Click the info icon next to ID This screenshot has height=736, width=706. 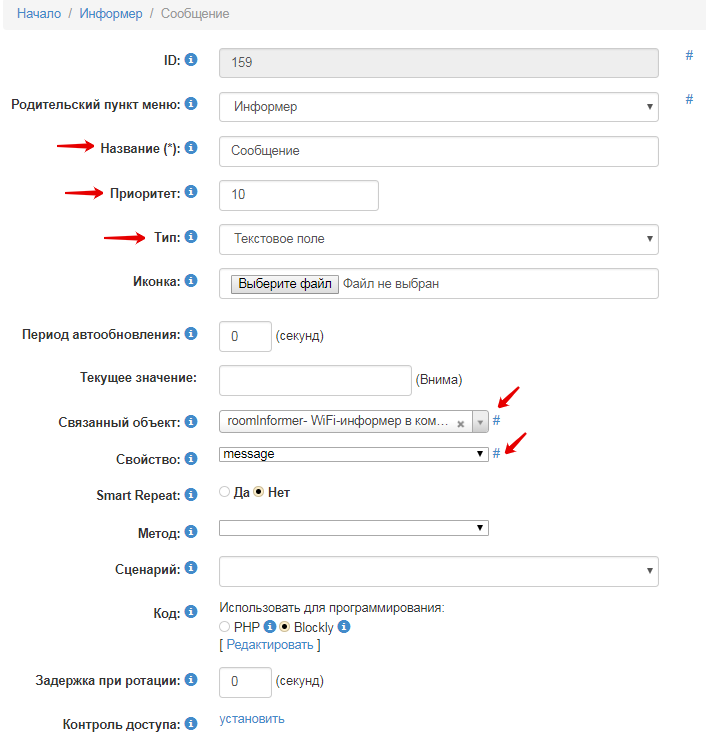pyautogui.click(x=191, y=60)
